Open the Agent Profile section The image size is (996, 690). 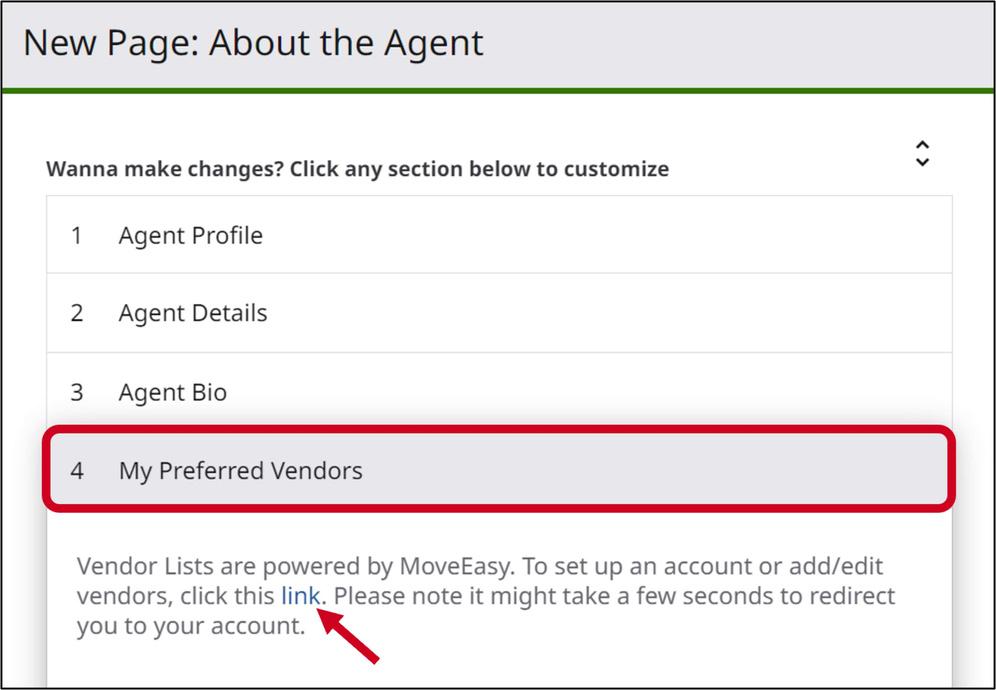coord(190,236)
